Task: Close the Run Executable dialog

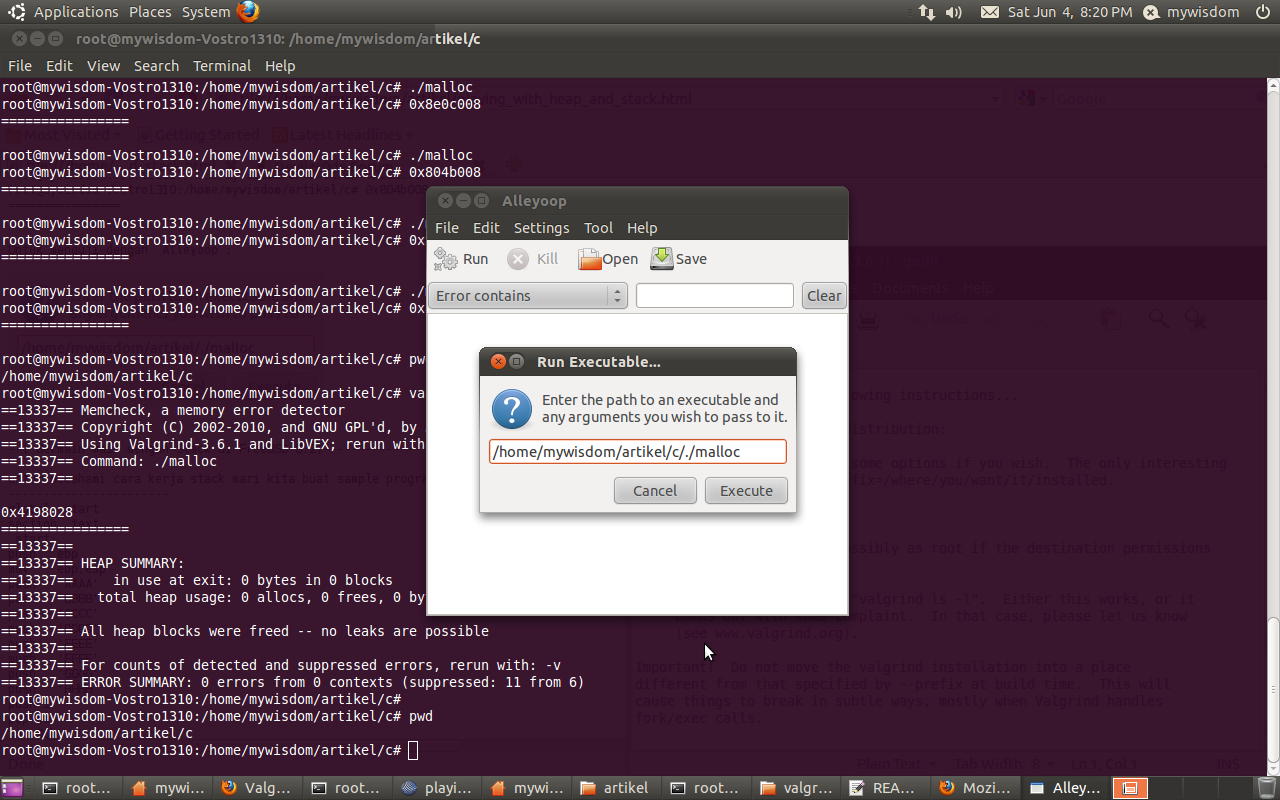Action: [x=498, y=361]
